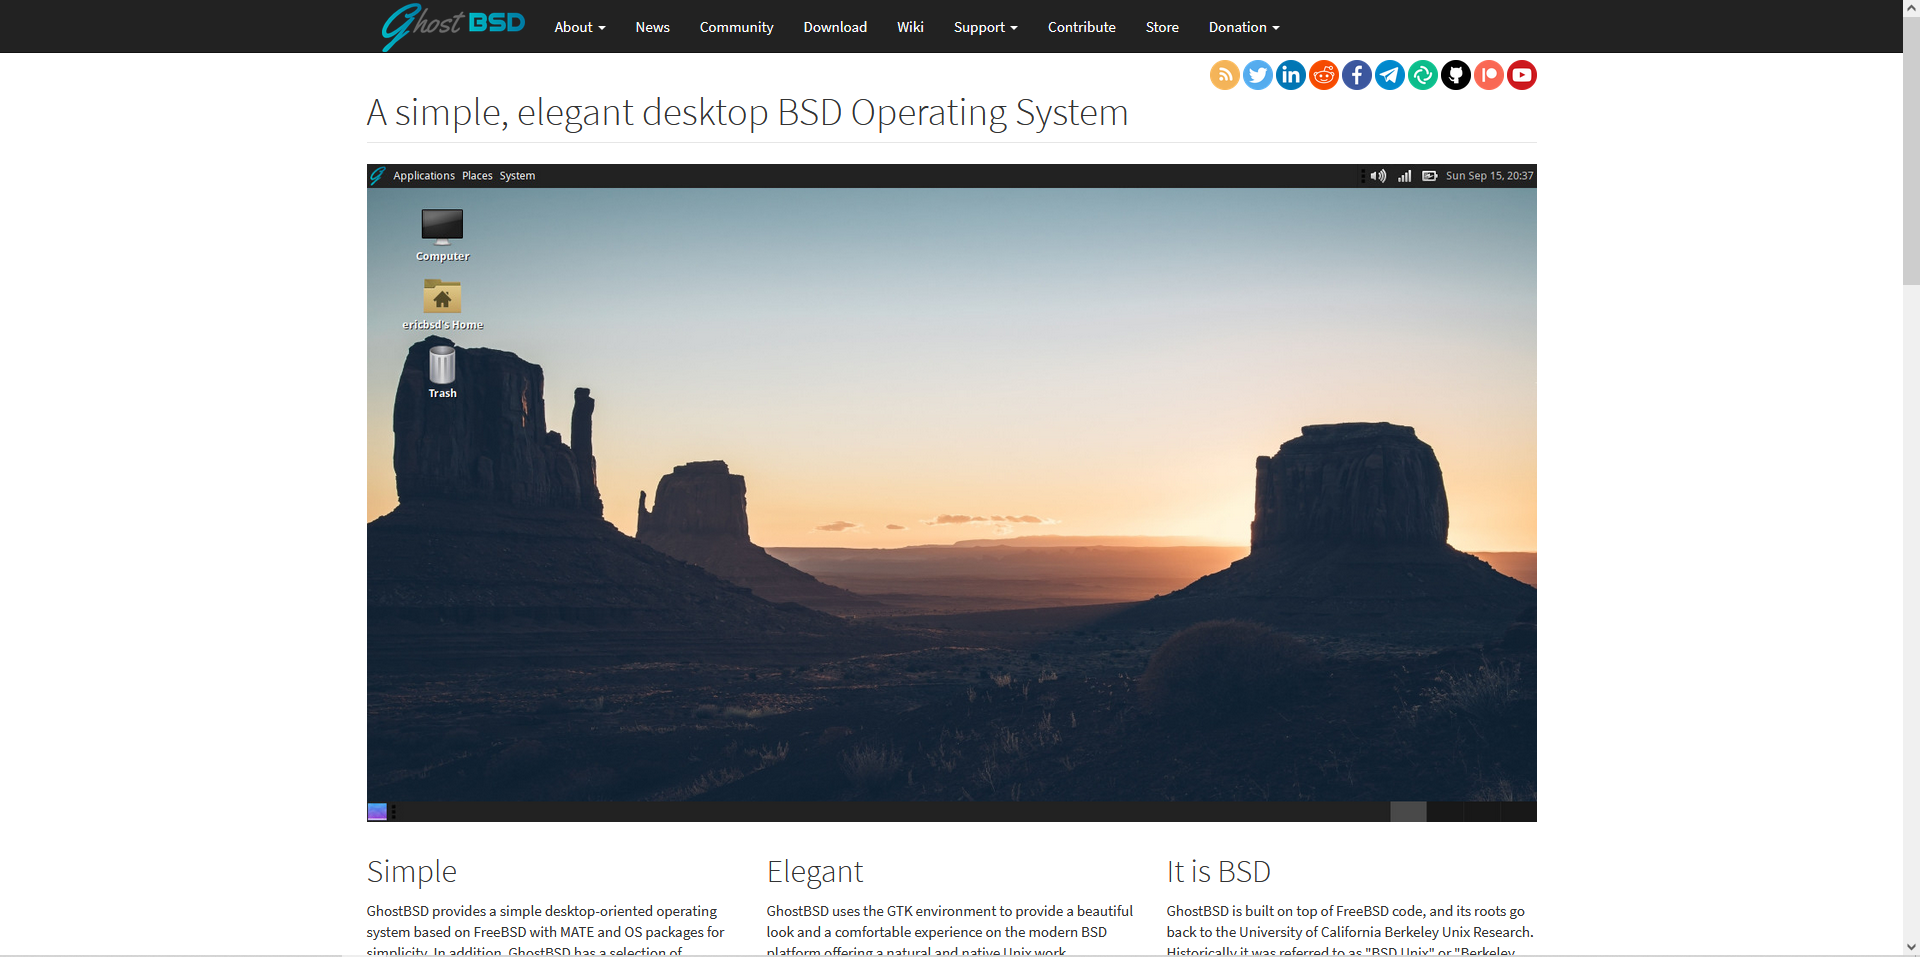This screenshot has height=957, width=1920.
Task: Navigate to the Download page
Action: tap(835, 27)
